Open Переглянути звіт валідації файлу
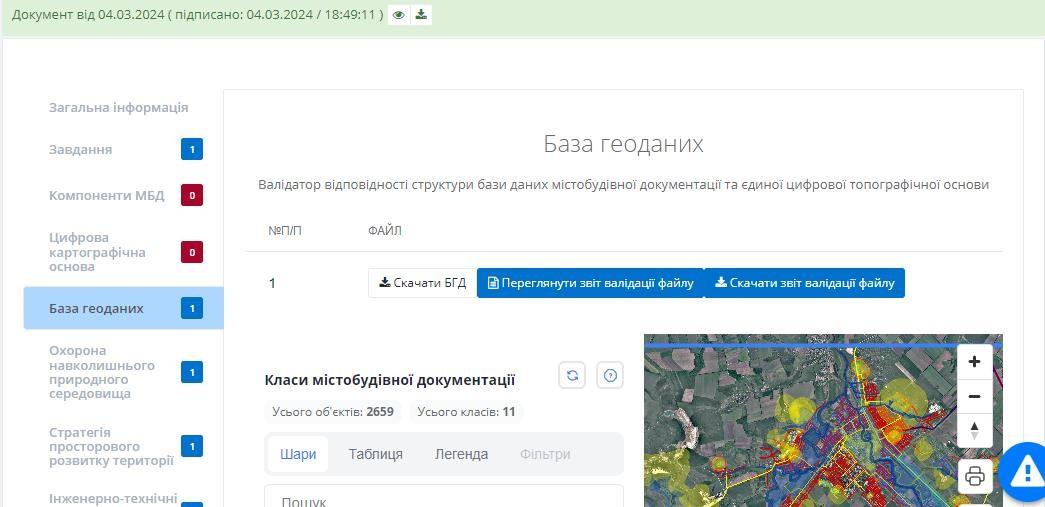Screen dimensions: 1045x507 [x=590, y=283]
